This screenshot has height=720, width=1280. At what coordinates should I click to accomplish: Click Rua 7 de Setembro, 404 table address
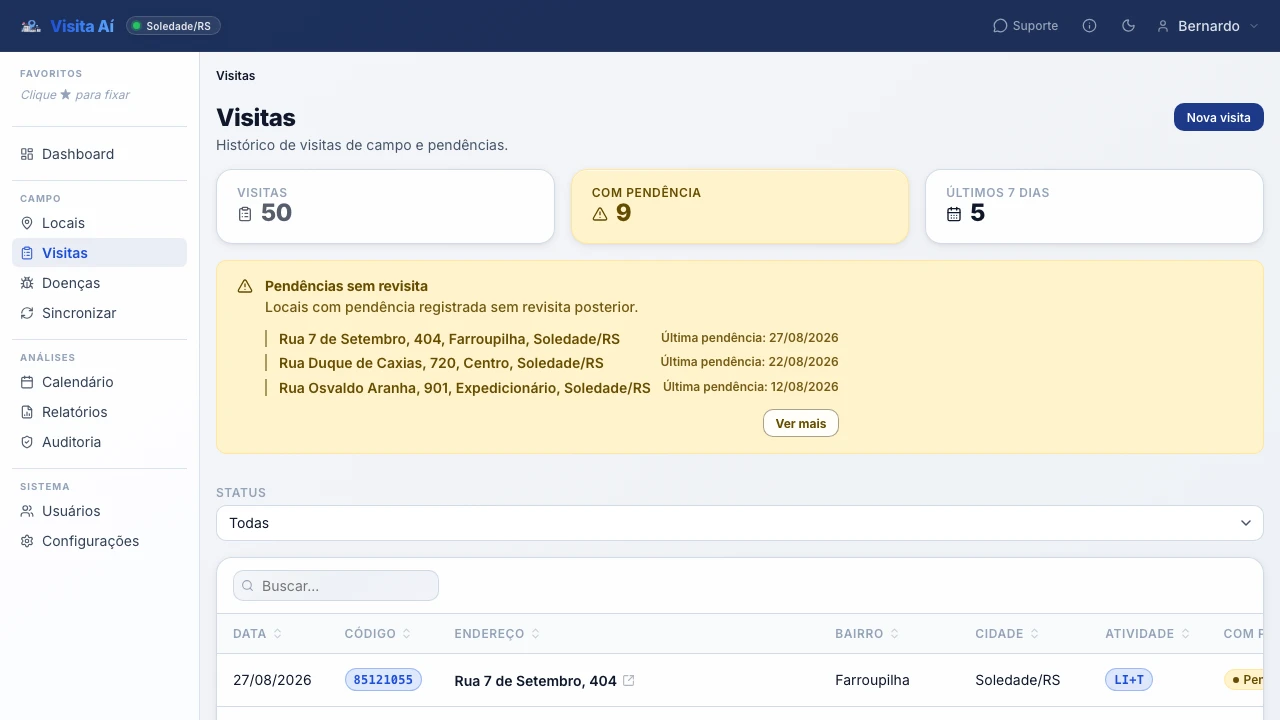[x=535, y=681]
